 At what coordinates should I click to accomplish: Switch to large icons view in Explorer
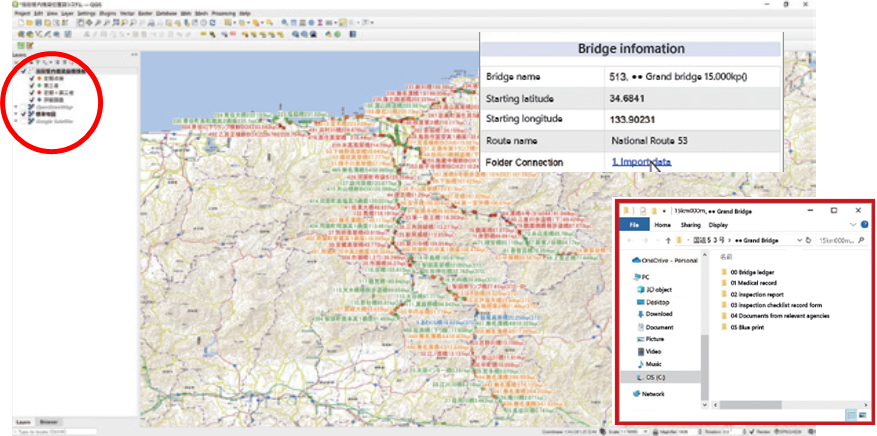[x=863, y=414]
